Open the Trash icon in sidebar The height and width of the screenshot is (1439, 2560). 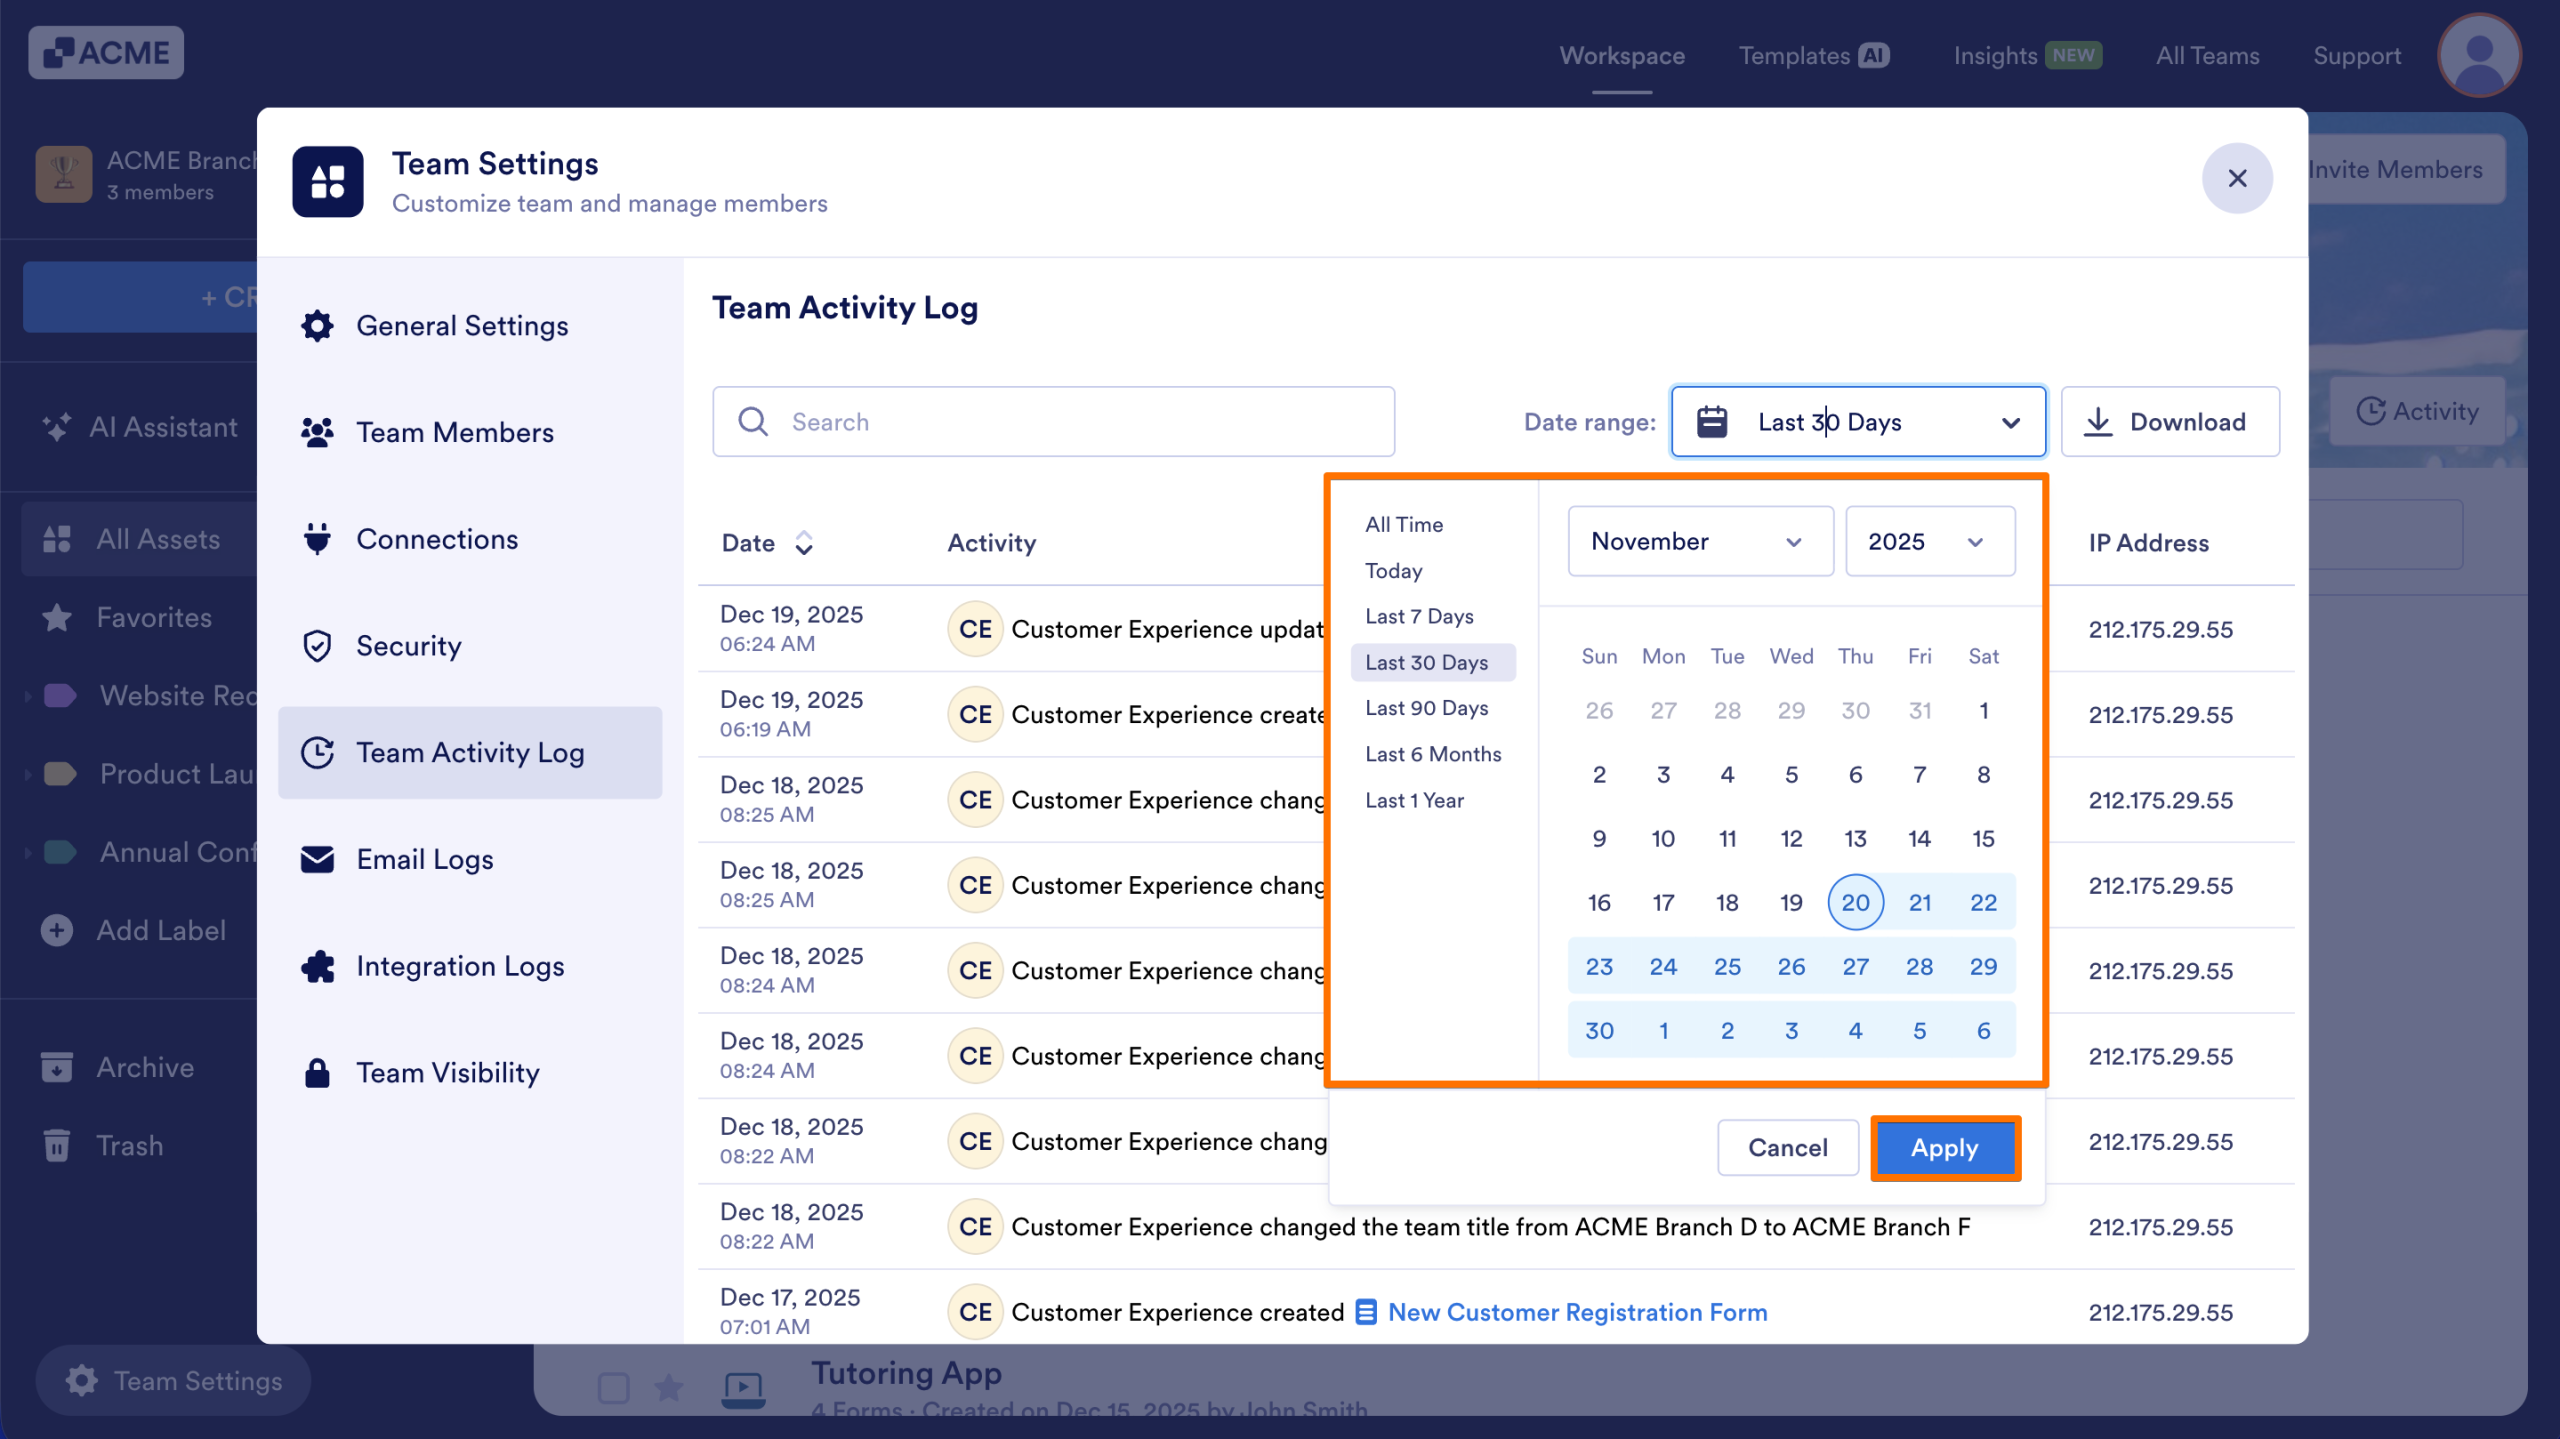point(57,1145)
